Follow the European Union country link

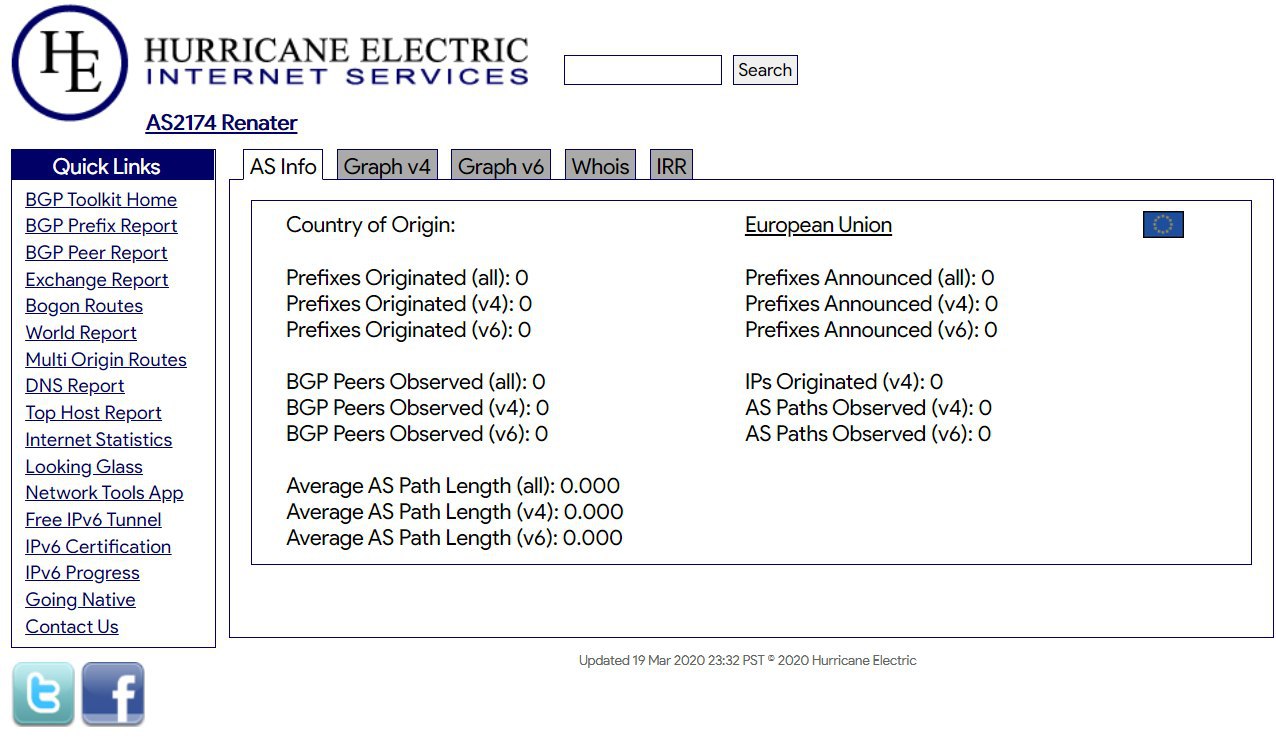[x=818, y=225]
